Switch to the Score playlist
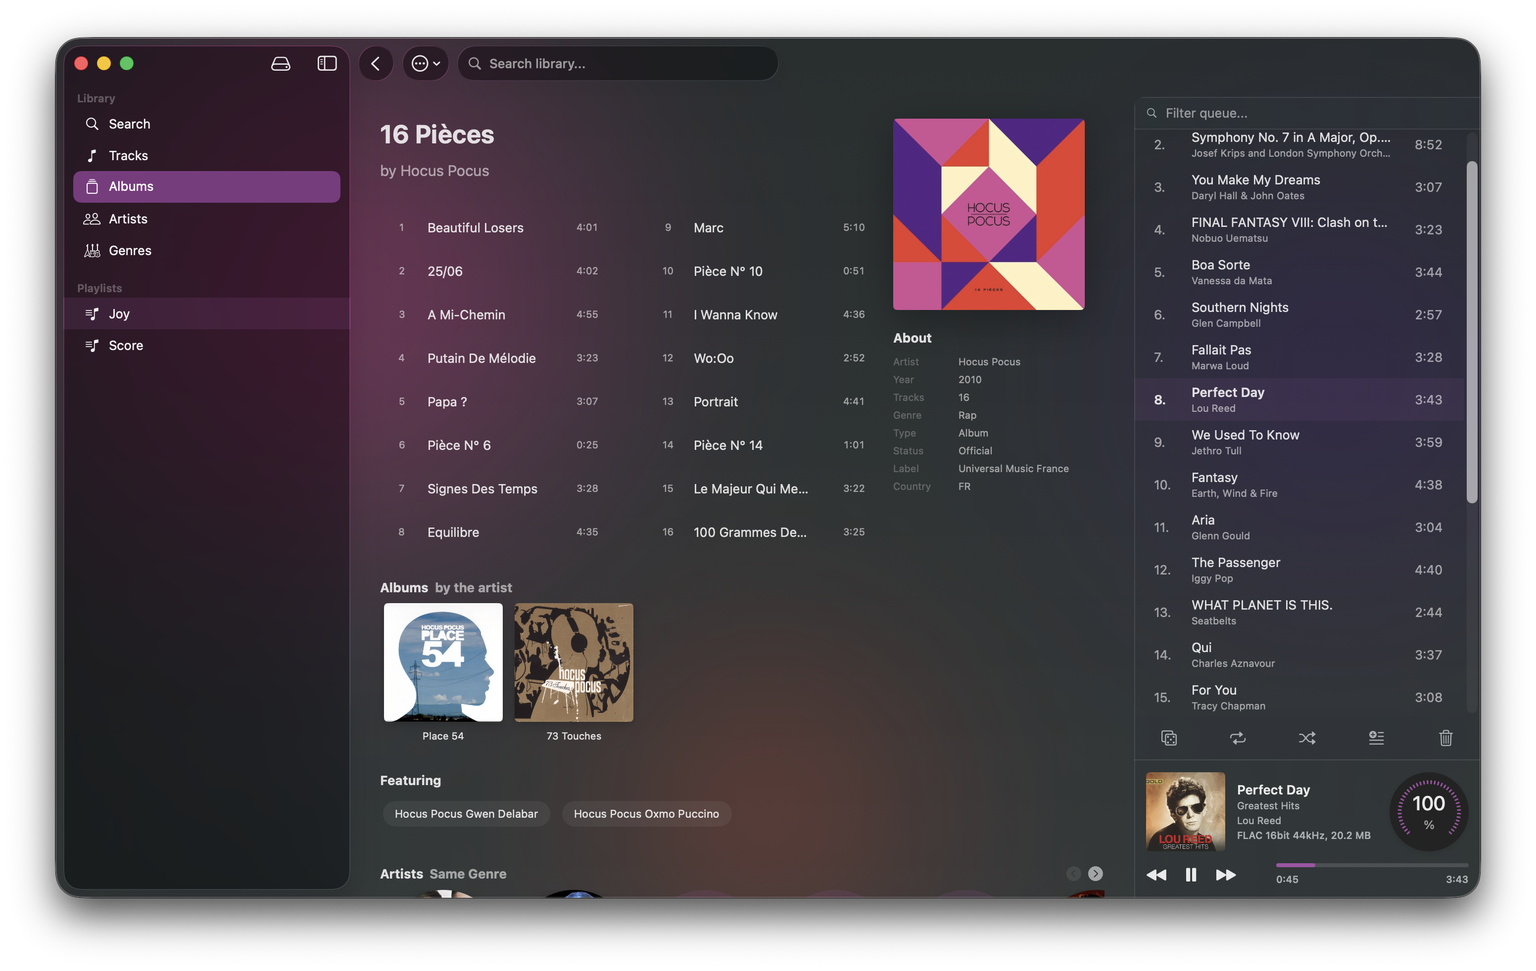Viewport: 1536px width, 971px height. pyautogui.click(x=126, y=345)
